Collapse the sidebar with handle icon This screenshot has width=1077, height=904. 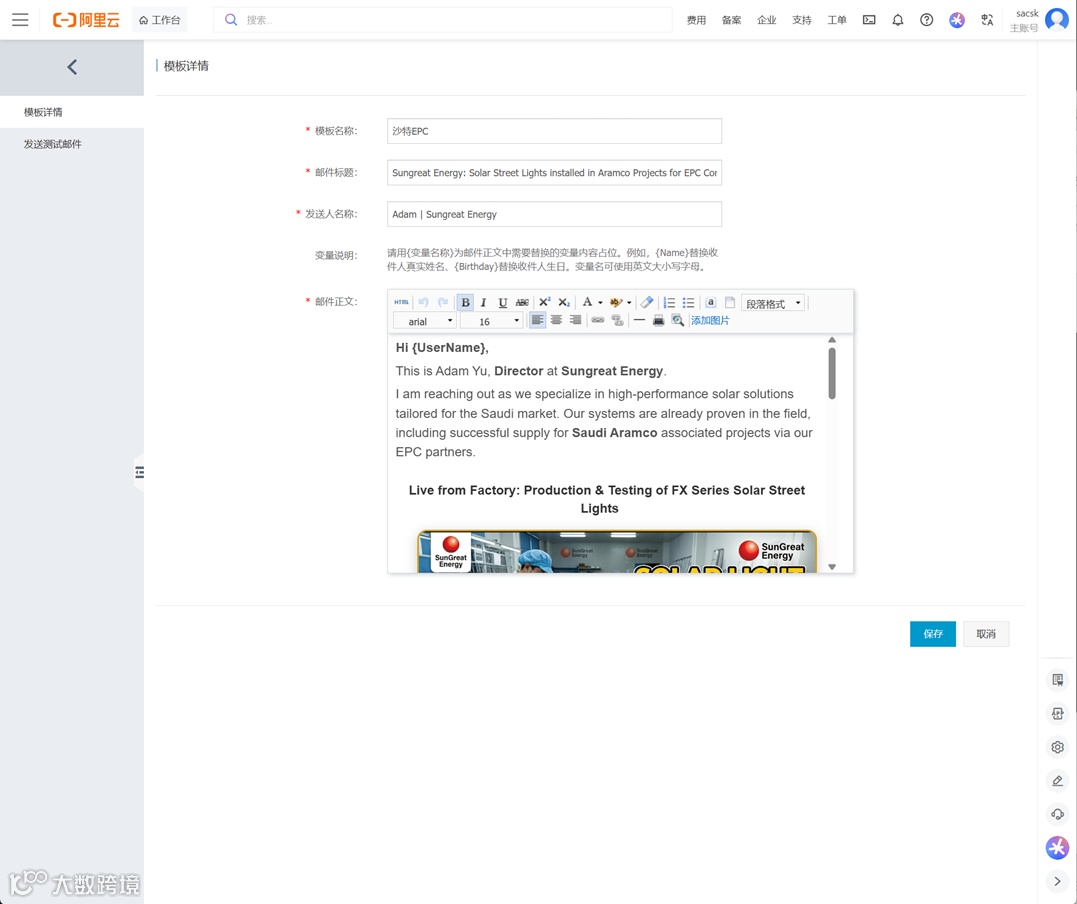pyautogui.click(x=139, y=472)
